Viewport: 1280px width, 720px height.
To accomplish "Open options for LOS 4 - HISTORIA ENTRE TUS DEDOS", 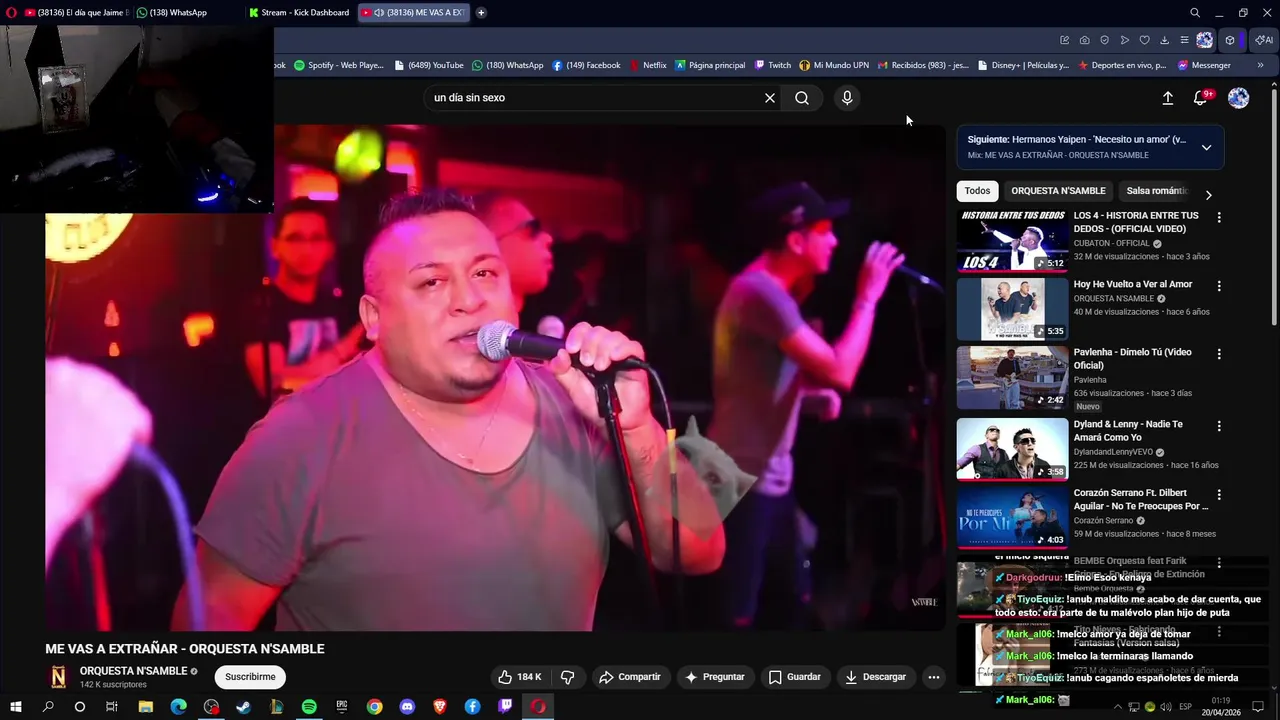I will [1218, 217].
